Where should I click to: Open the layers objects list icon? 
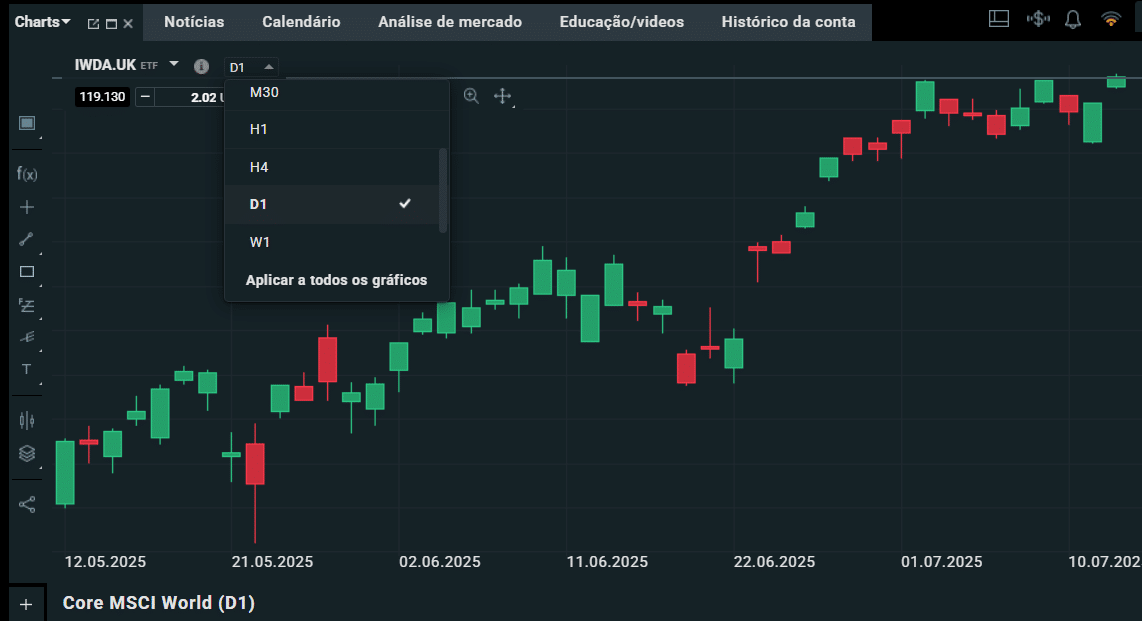(27, 454)
